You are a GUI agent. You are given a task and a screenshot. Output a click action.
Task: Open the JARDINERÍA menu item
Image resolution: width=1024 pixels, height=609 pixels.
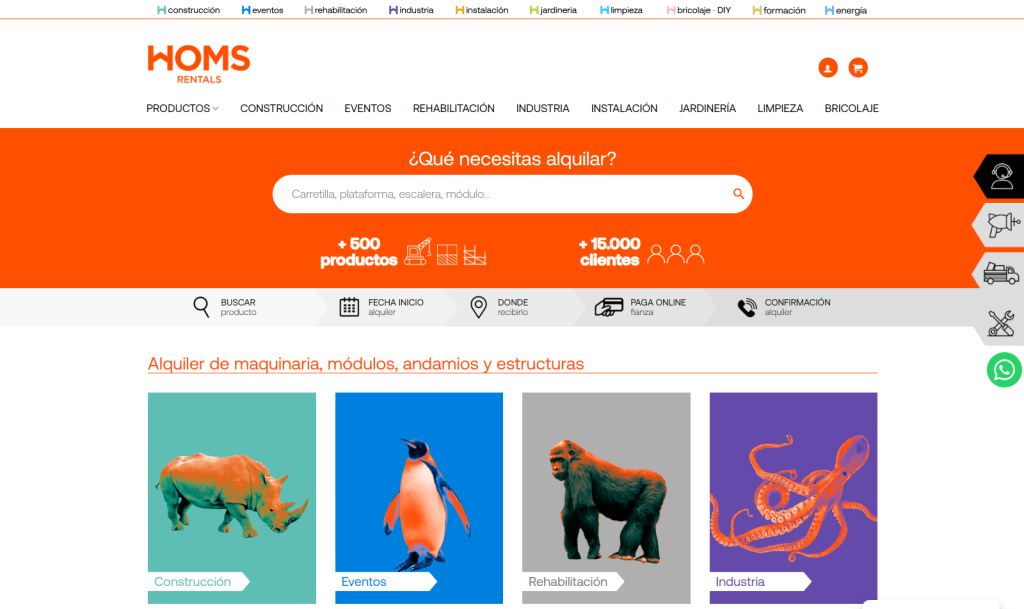707,108
